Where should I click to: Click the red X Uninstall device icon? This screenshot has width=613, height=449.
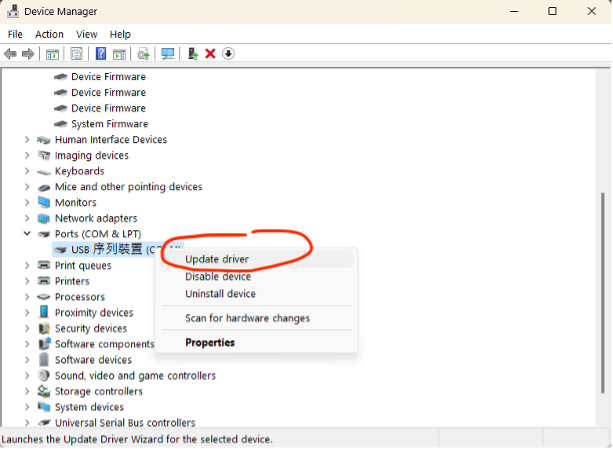point(210,54)
